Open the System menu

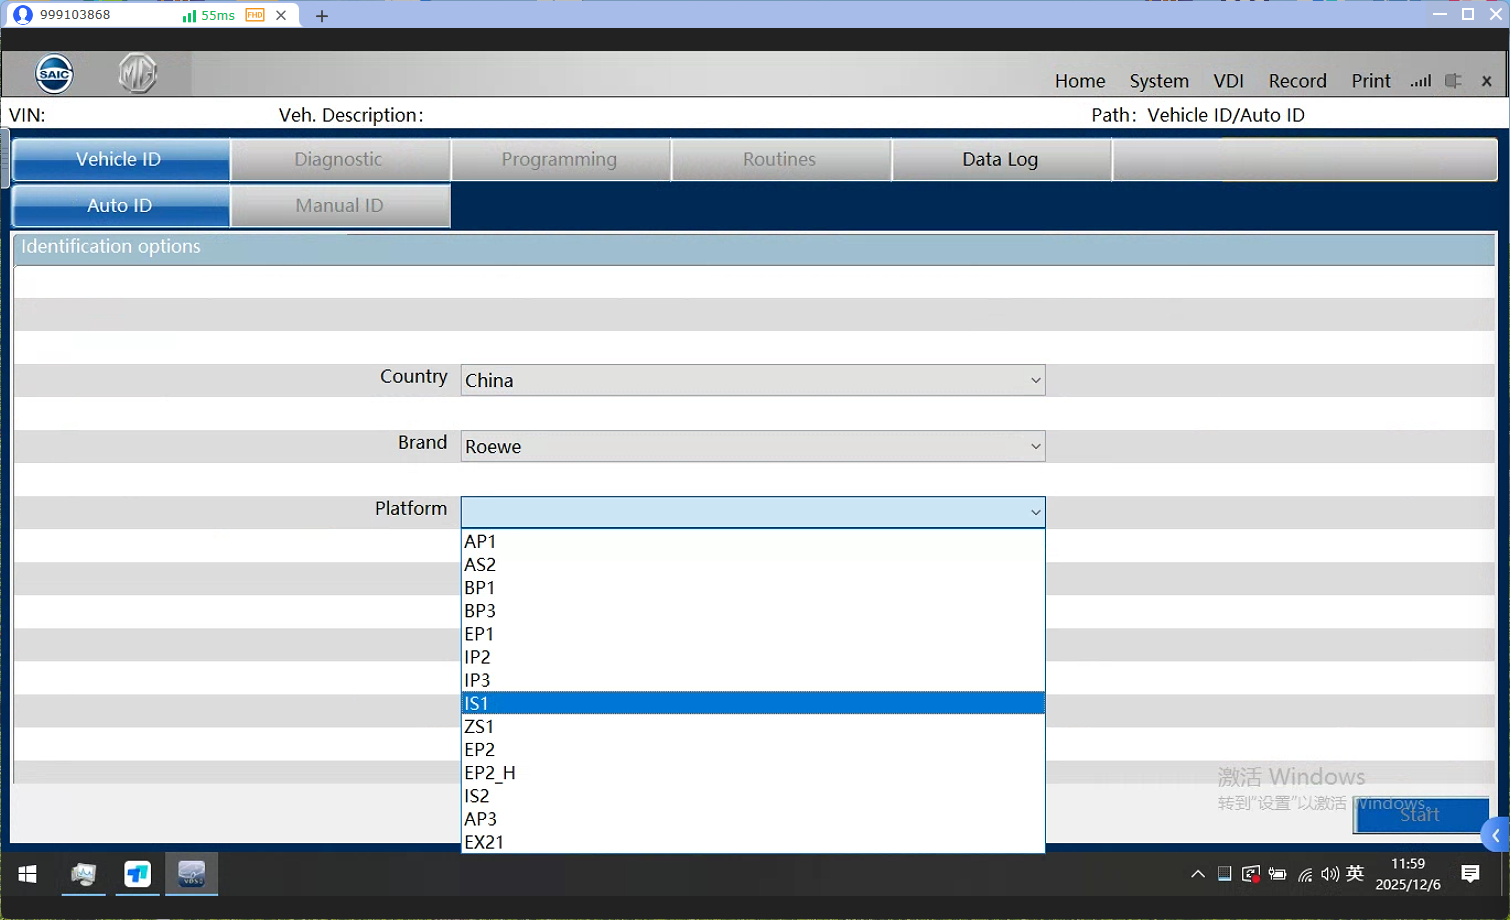point(1158,81)
